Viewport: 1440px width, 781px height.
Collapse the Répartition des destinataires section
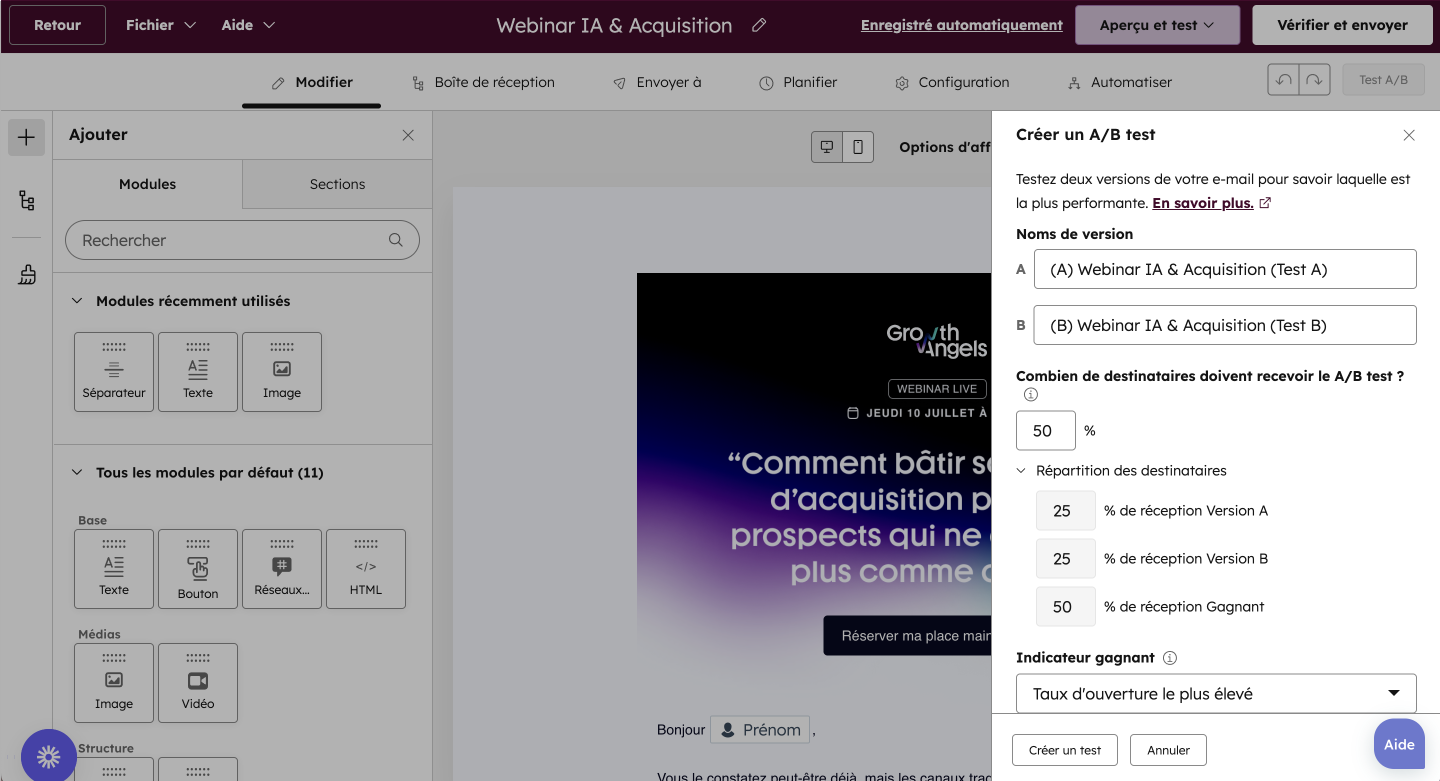click(1021, 470)
